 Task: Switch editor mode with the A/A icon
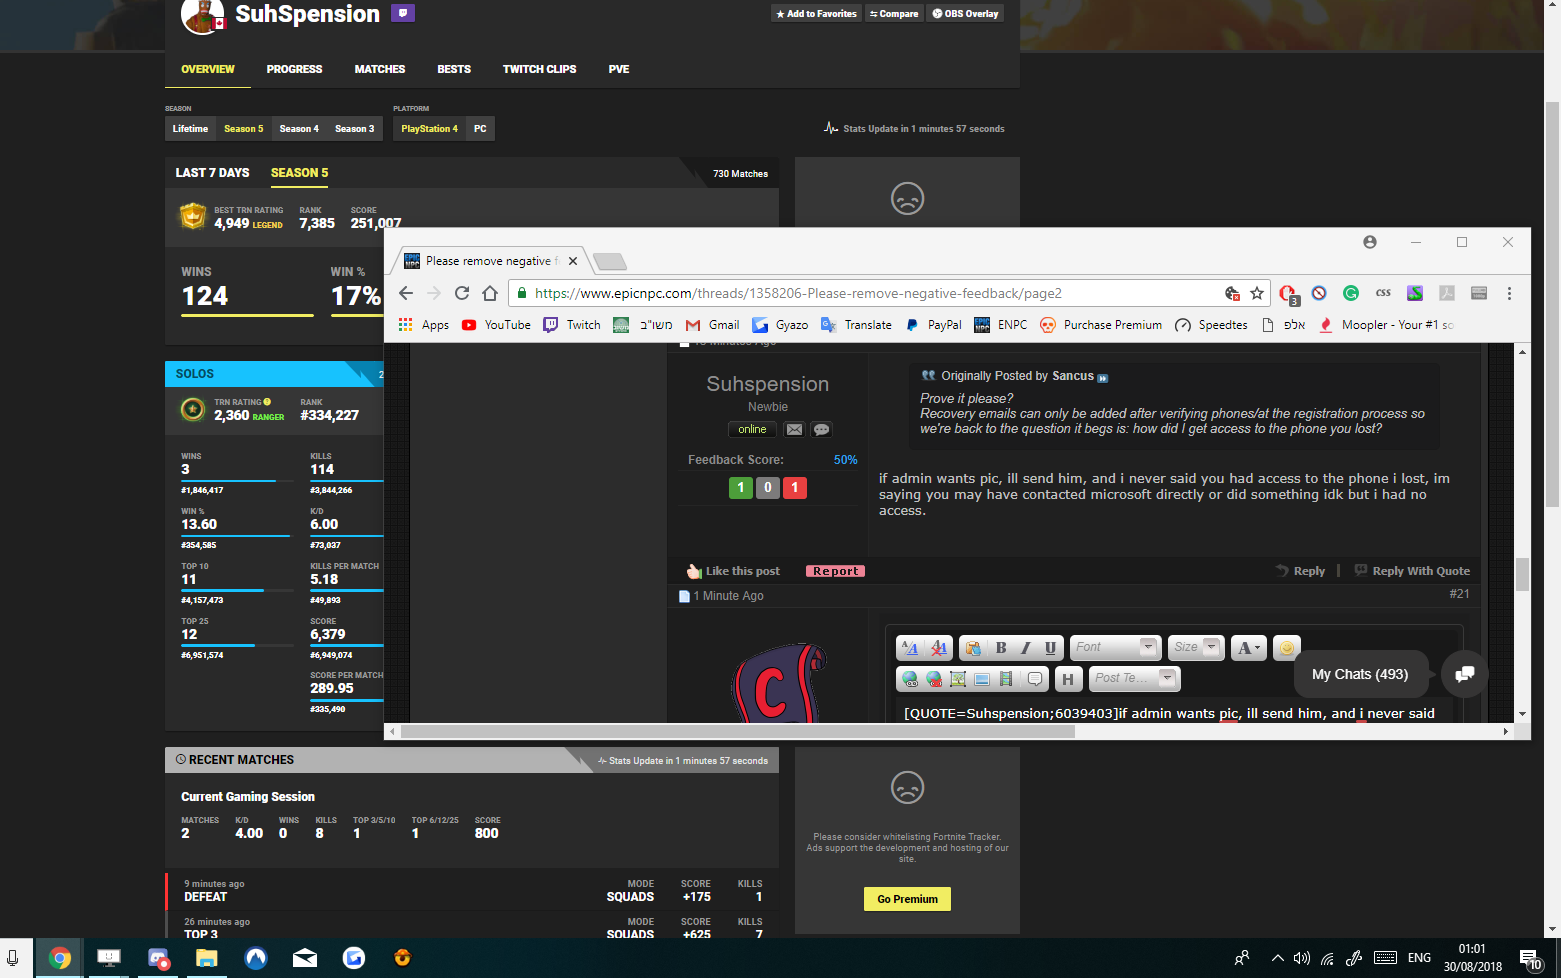(910, 648)
